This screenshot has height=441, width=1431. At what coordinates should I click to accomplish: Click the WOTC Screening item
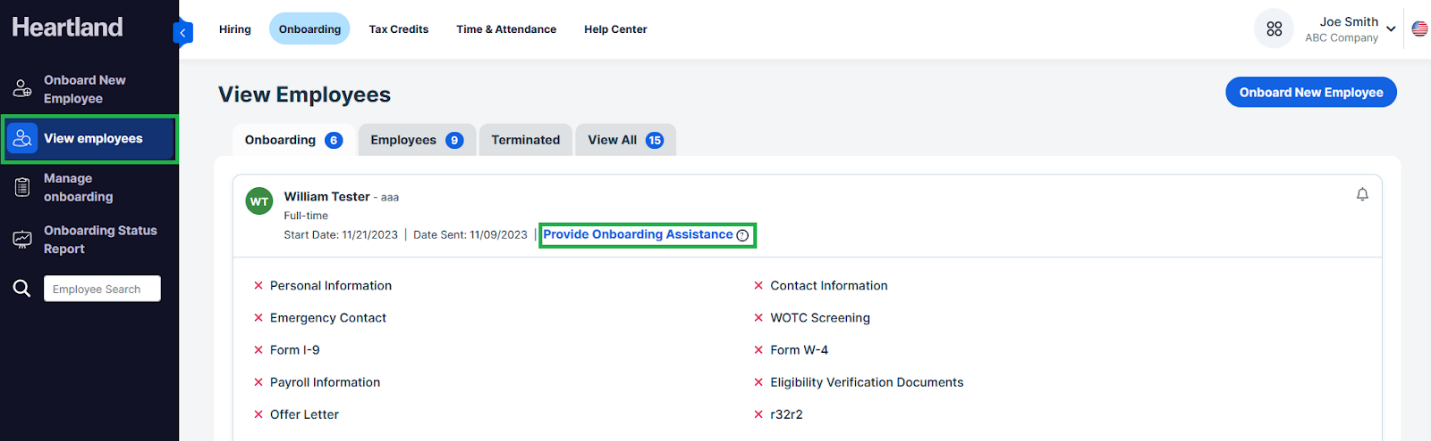[820, 318]
